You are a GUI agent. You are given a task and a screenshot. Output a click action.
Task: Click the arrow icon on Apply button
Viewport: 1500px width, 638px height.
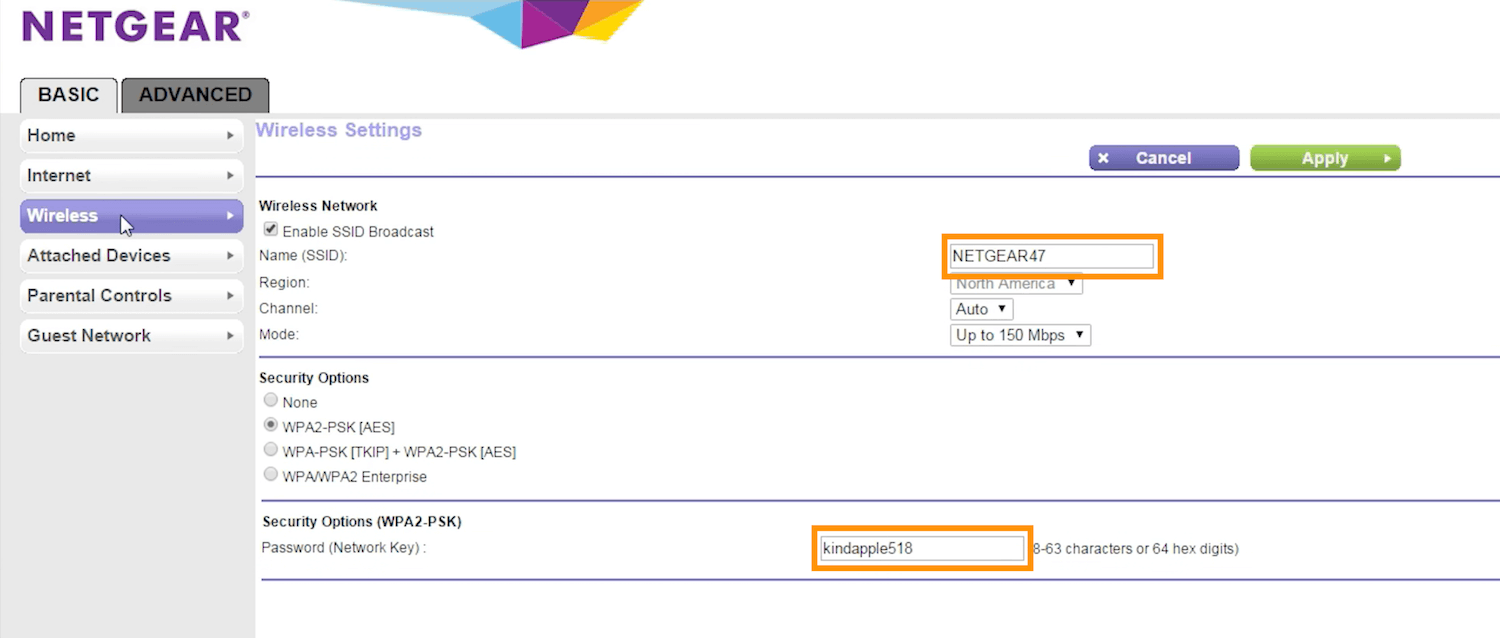tap(1387, 158)
